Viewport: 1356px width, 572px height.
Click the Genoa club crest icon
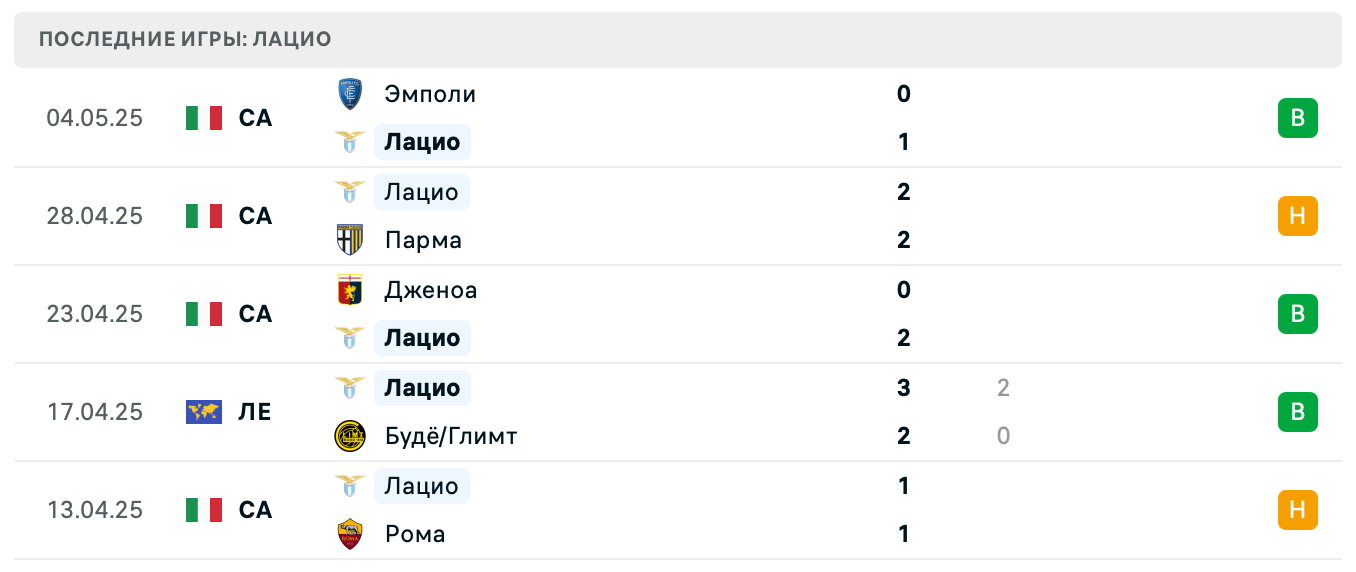pos(350,290)
